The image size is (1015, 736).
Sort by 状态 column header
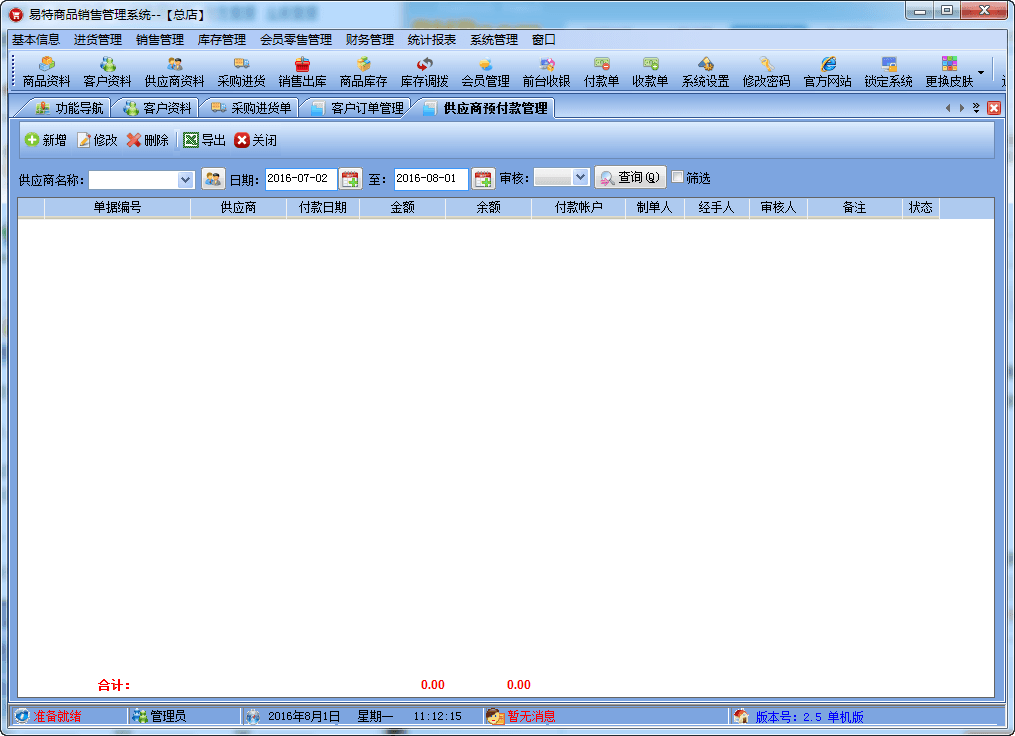click(920, 207)
